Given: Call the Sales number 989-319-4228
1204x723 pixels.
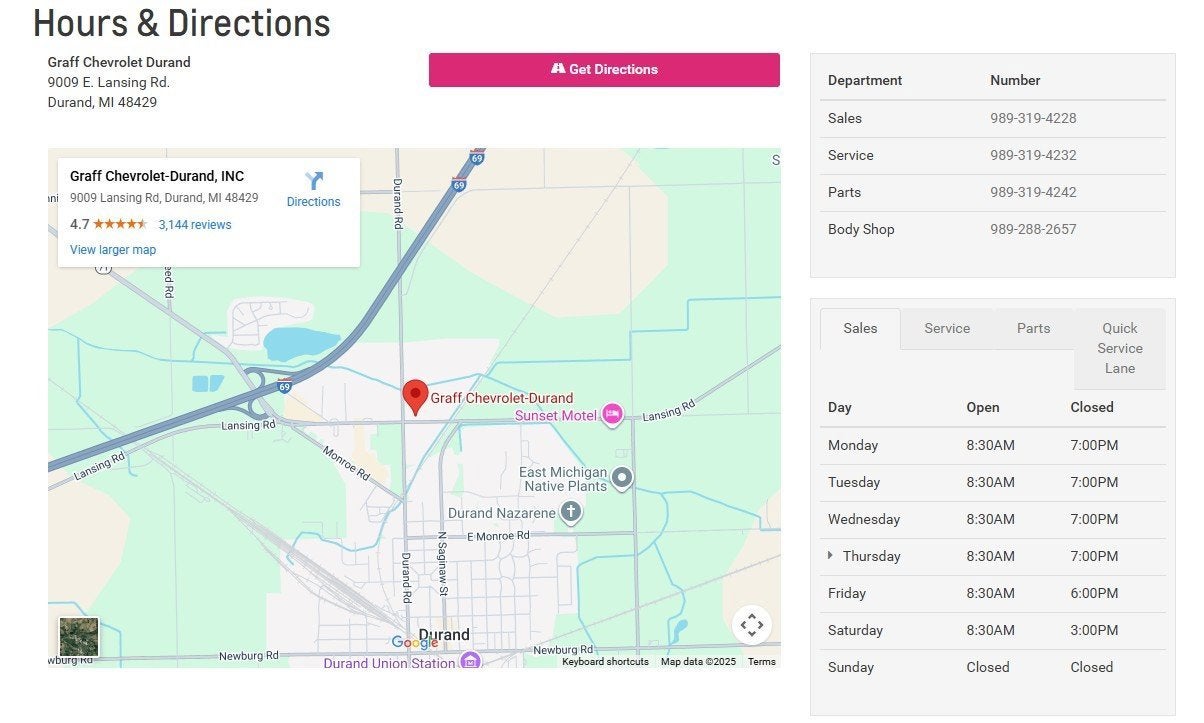Looking at the screenshot, I should coord(1033,118).
